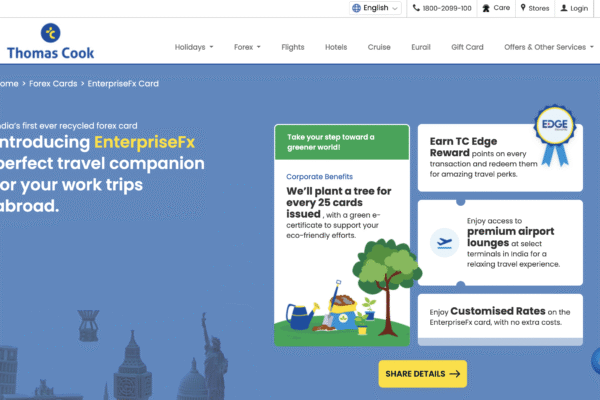The height and width of the screenshot is (400, 600).
Task: Click the yellow EnterpriseFx heading text
Action: [x=145, y=142]
